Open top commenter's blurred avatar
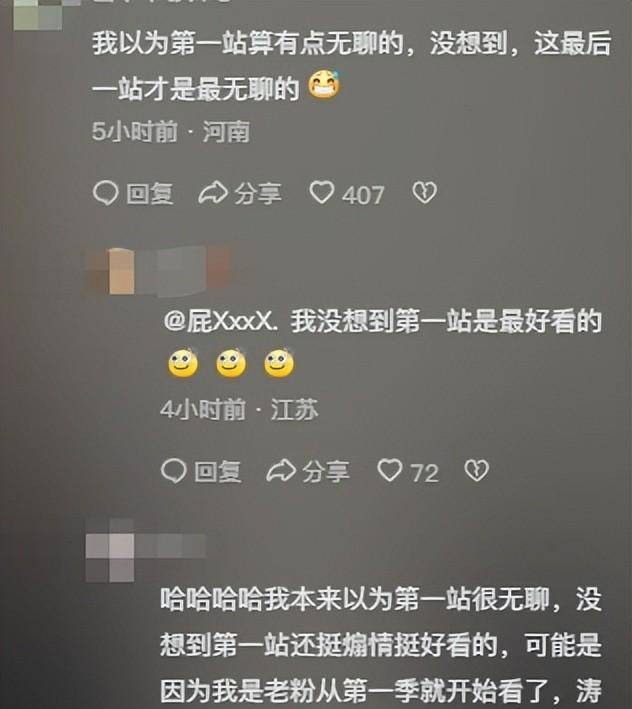632x709 pixels. click(38, 14)
